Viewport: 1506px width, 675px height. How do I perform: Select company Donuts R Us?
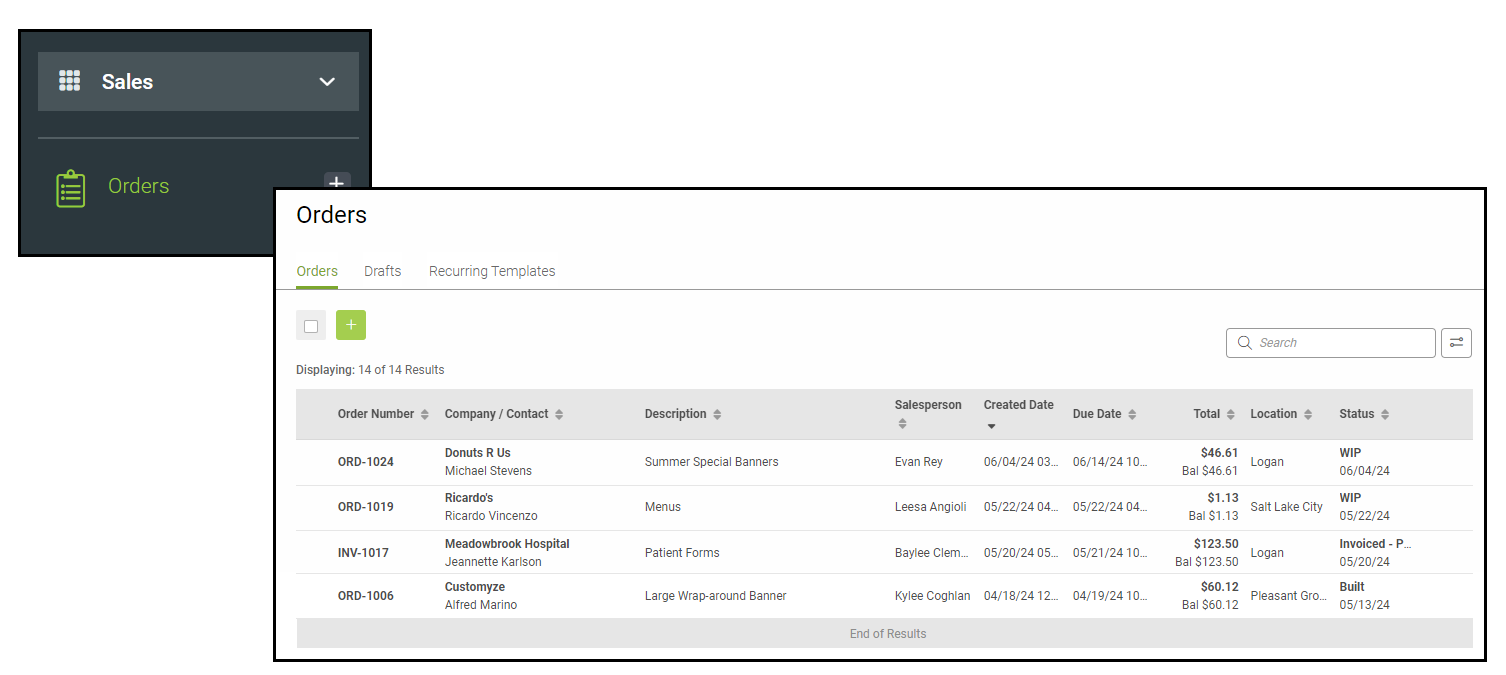pyautogui.click(x=478, y=453)
